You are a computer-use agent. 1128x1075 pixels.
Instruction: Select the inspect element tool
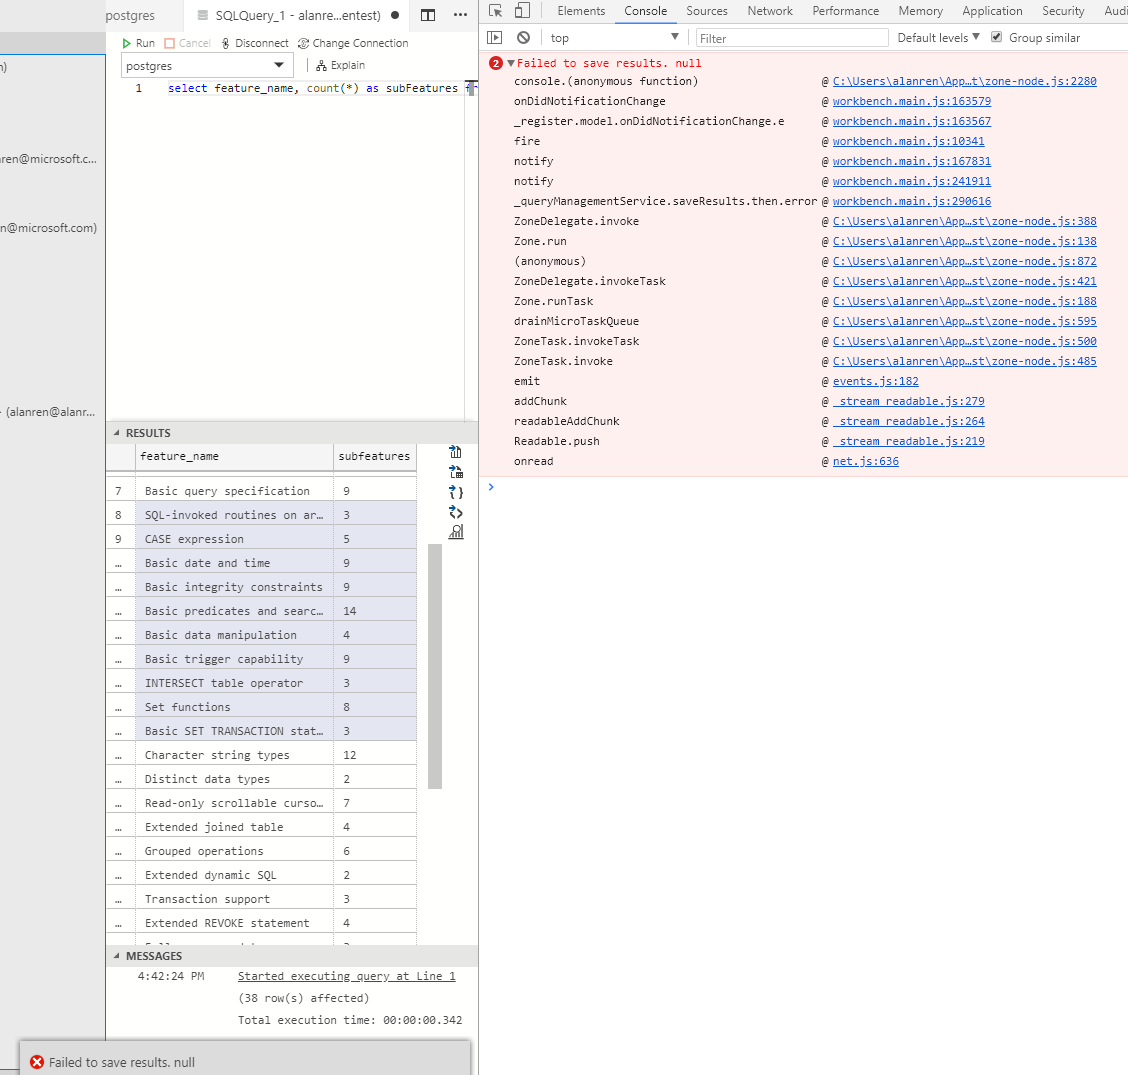tap(495, 10)
